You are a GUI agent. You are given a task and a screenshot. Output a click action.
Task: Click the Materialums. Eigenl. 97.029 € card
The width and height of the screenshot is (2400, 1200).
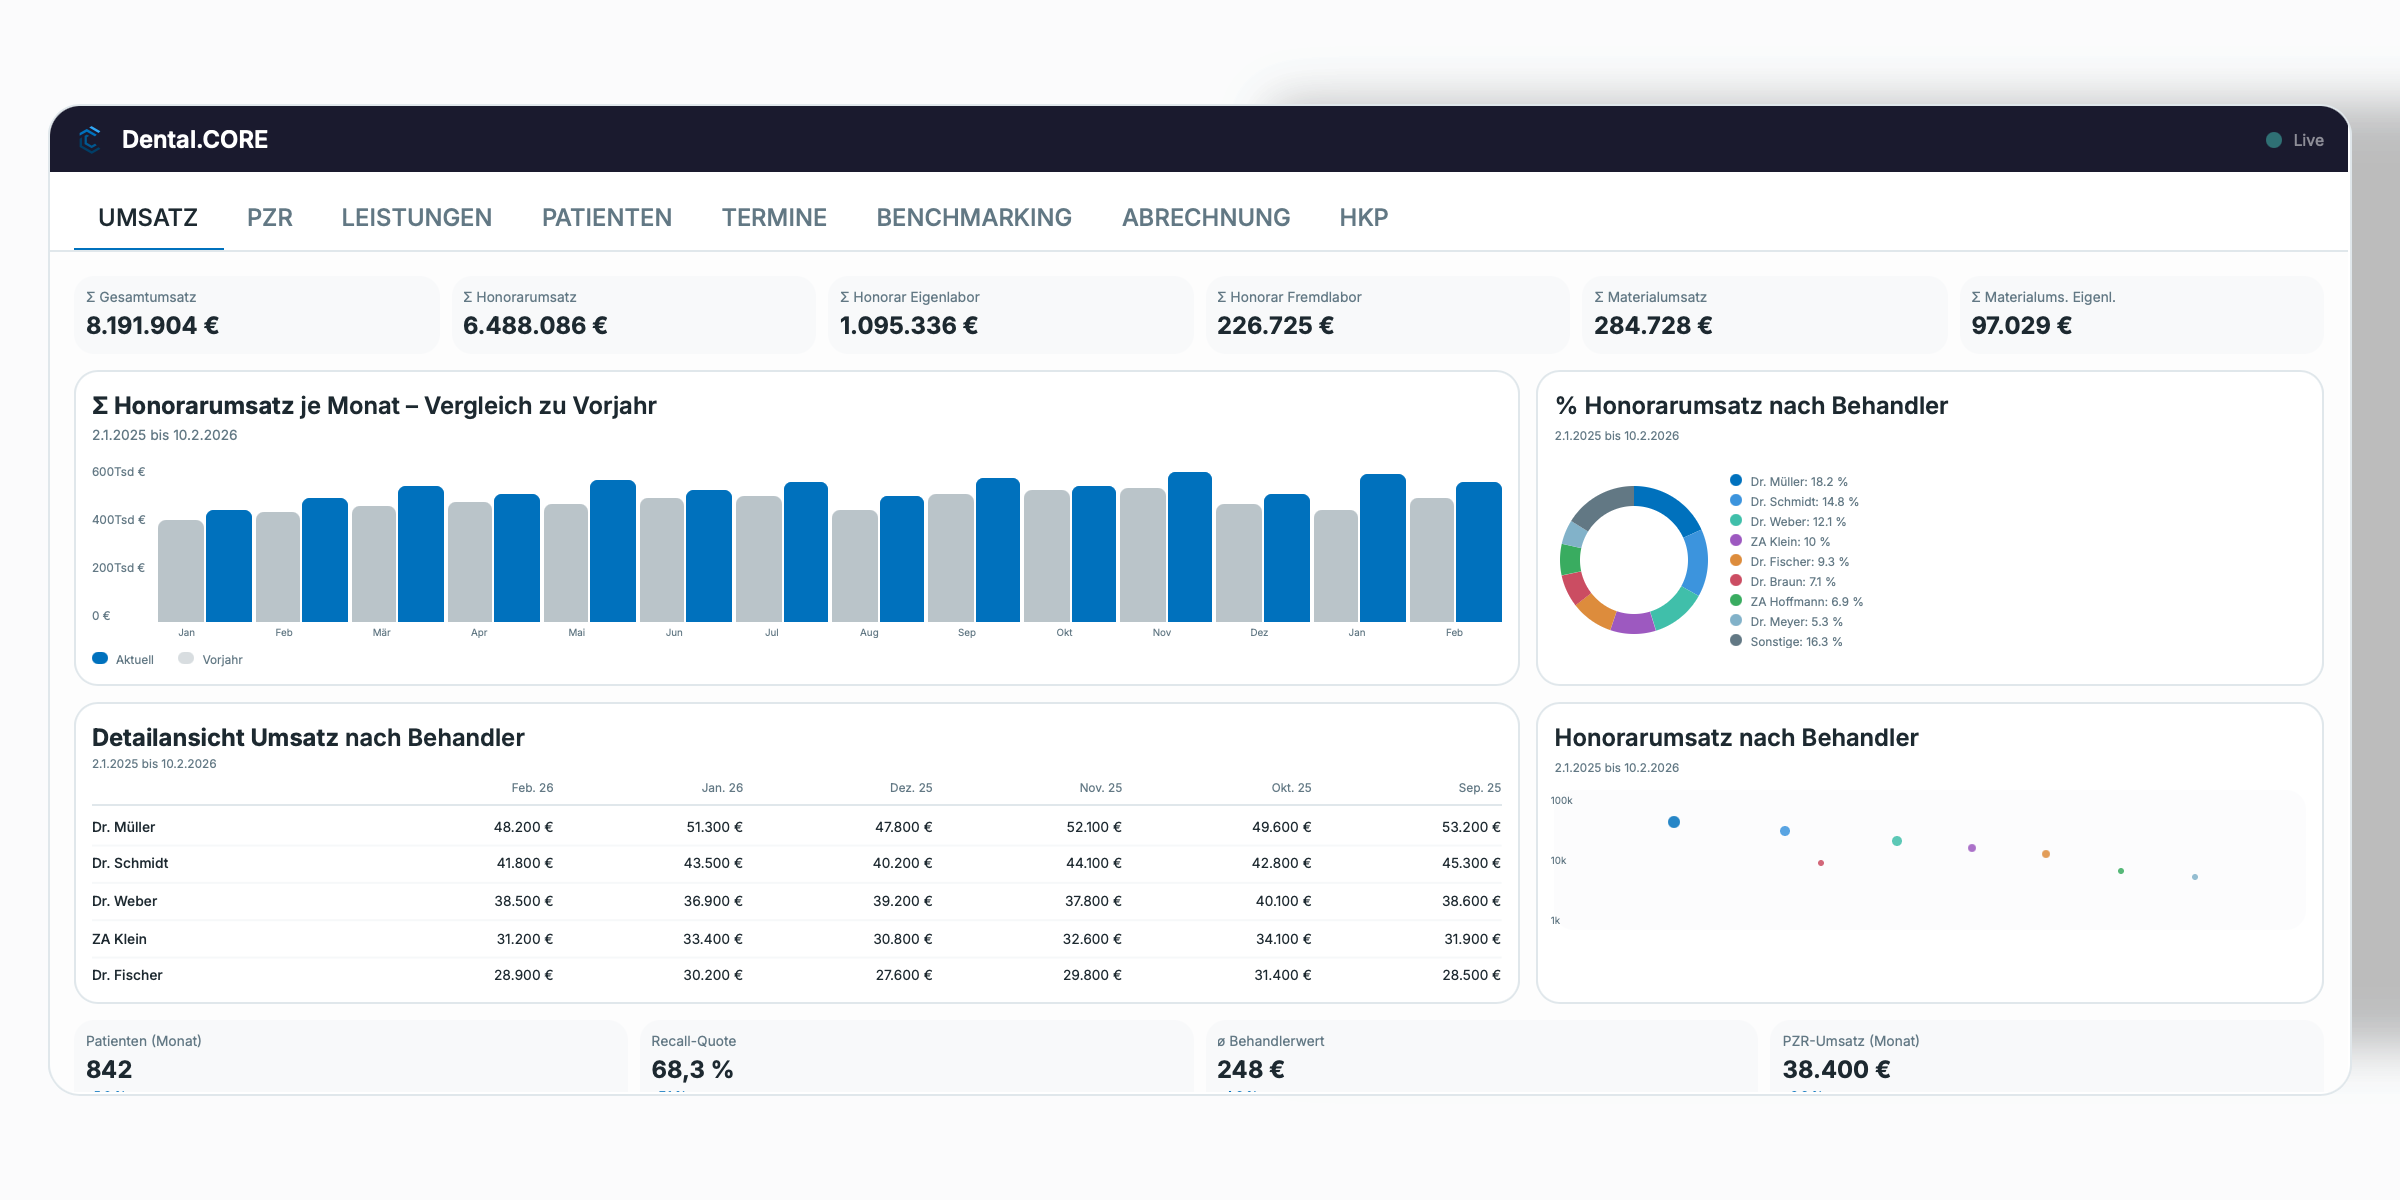pyautogui.click(x=2142, y=314)
